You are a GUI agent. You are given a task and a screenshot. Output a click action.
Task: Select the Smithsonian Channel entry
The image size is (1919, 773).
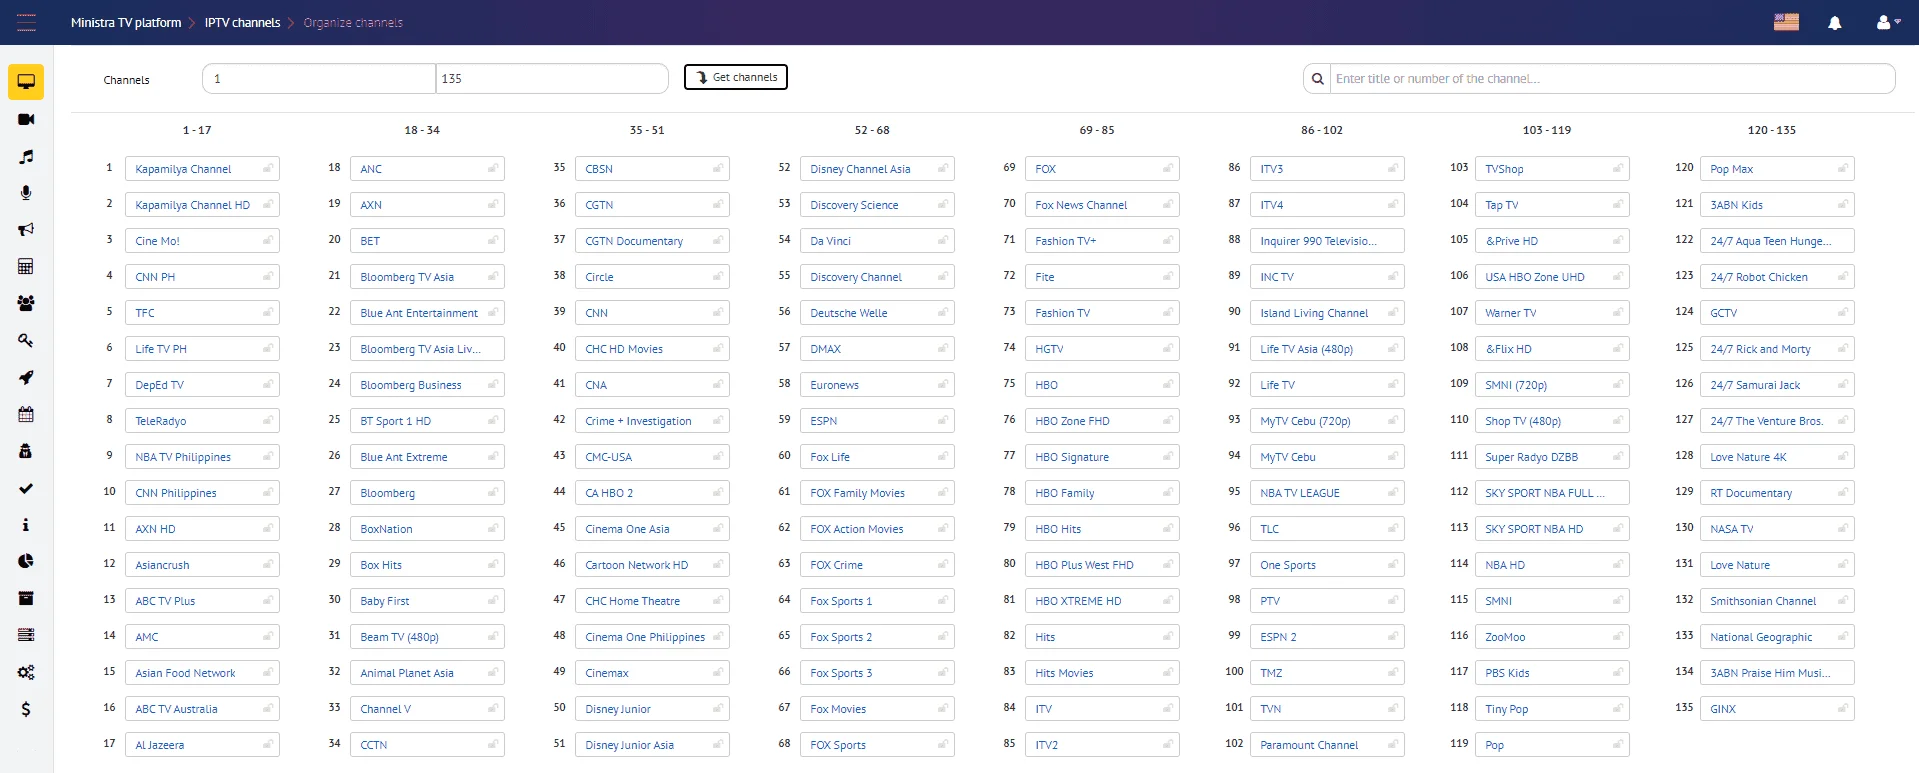[1777, 600]
